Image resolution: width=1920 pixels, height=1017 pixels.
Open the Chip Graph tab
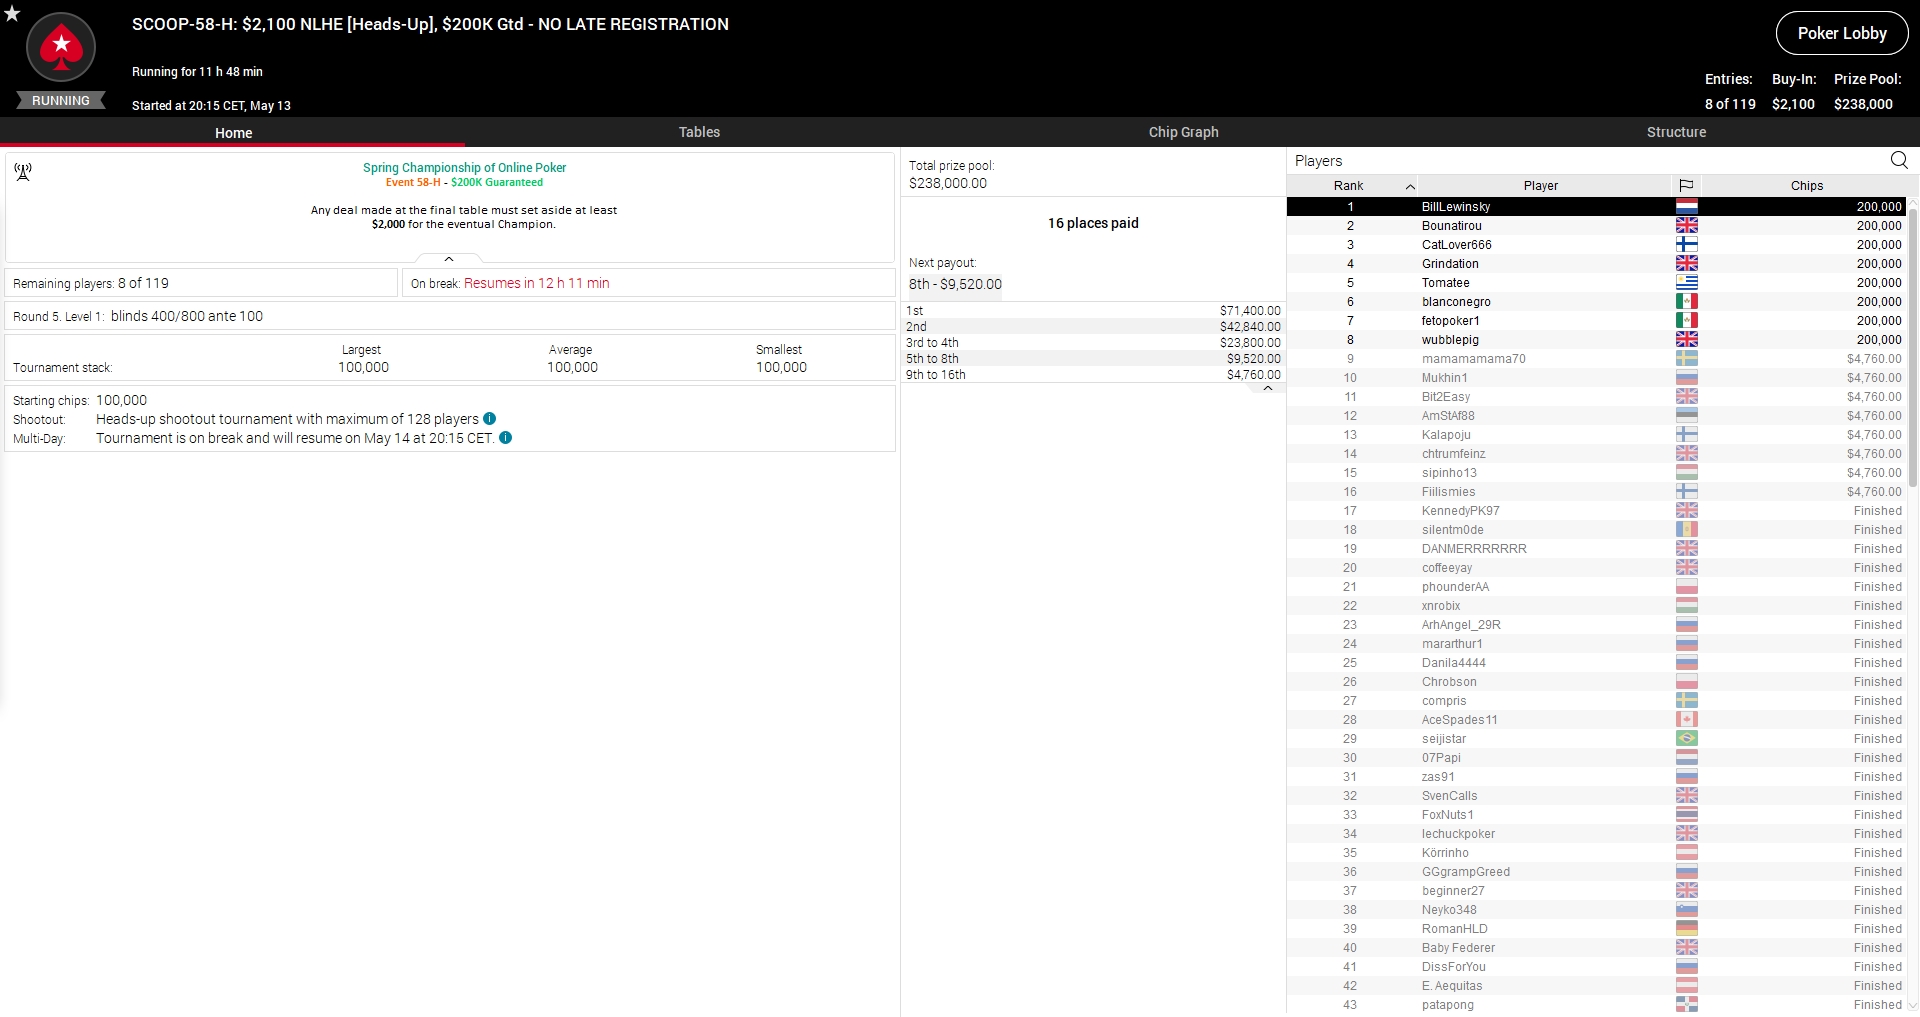[x=1183, y=132]
